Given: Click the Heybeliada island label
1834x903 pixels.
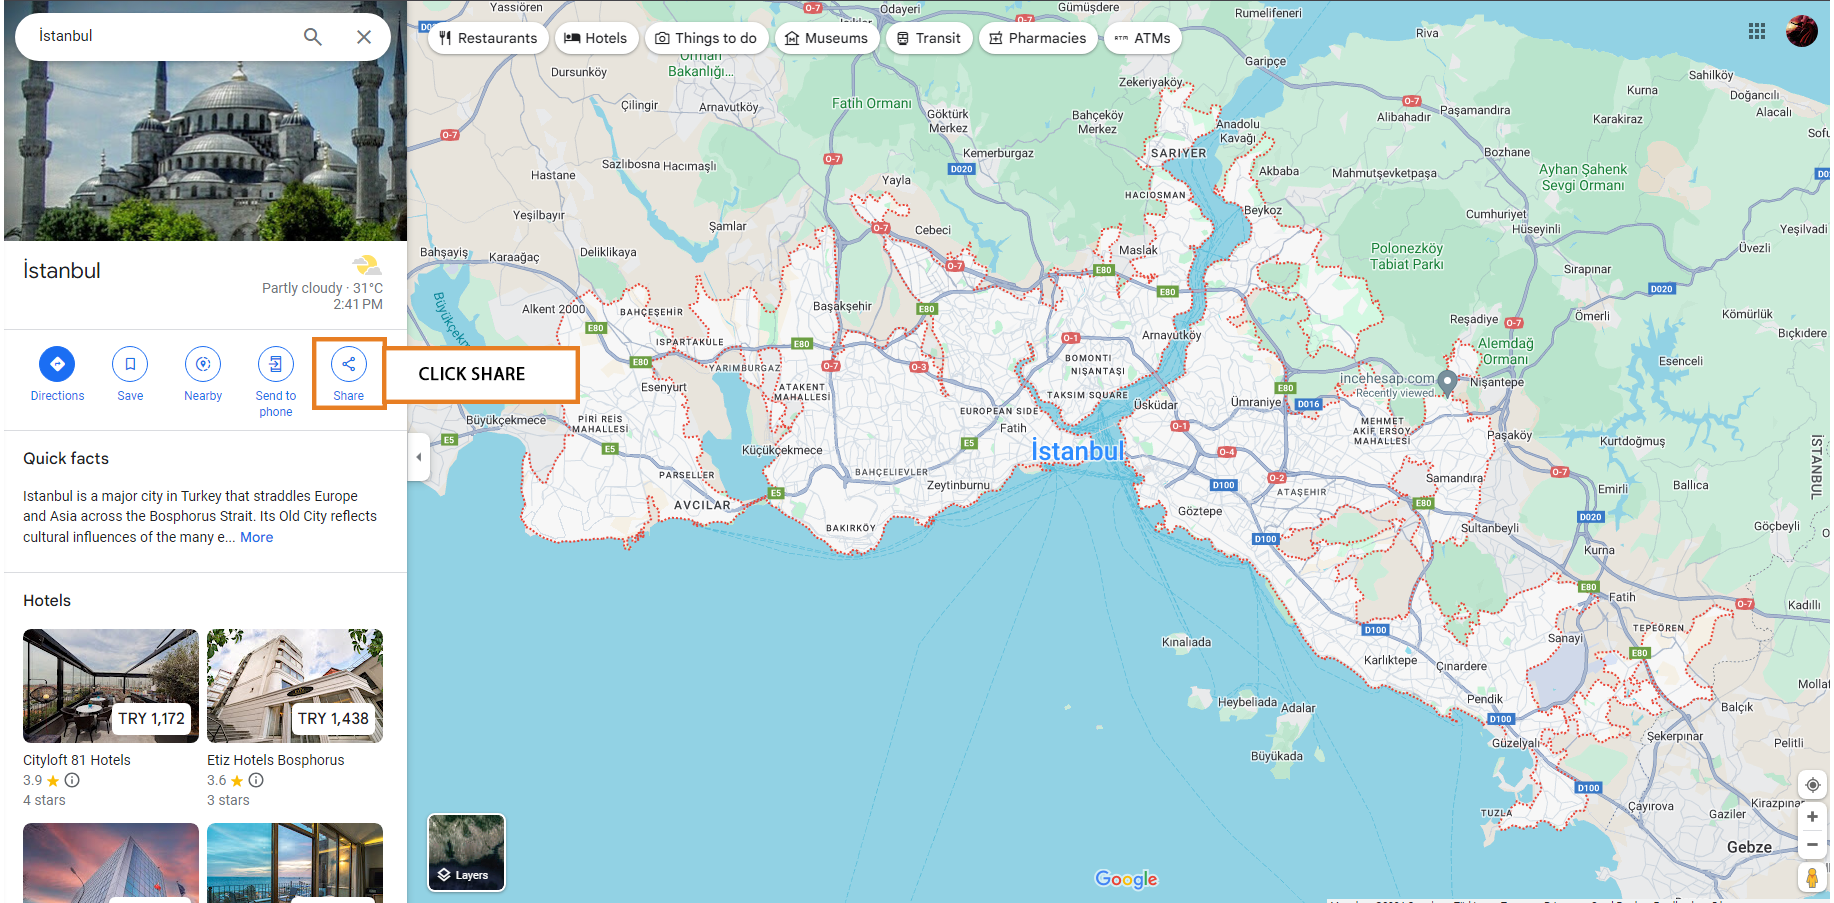Looking at the screenshot, I should pyautogui.click(x=1247, y=702).
